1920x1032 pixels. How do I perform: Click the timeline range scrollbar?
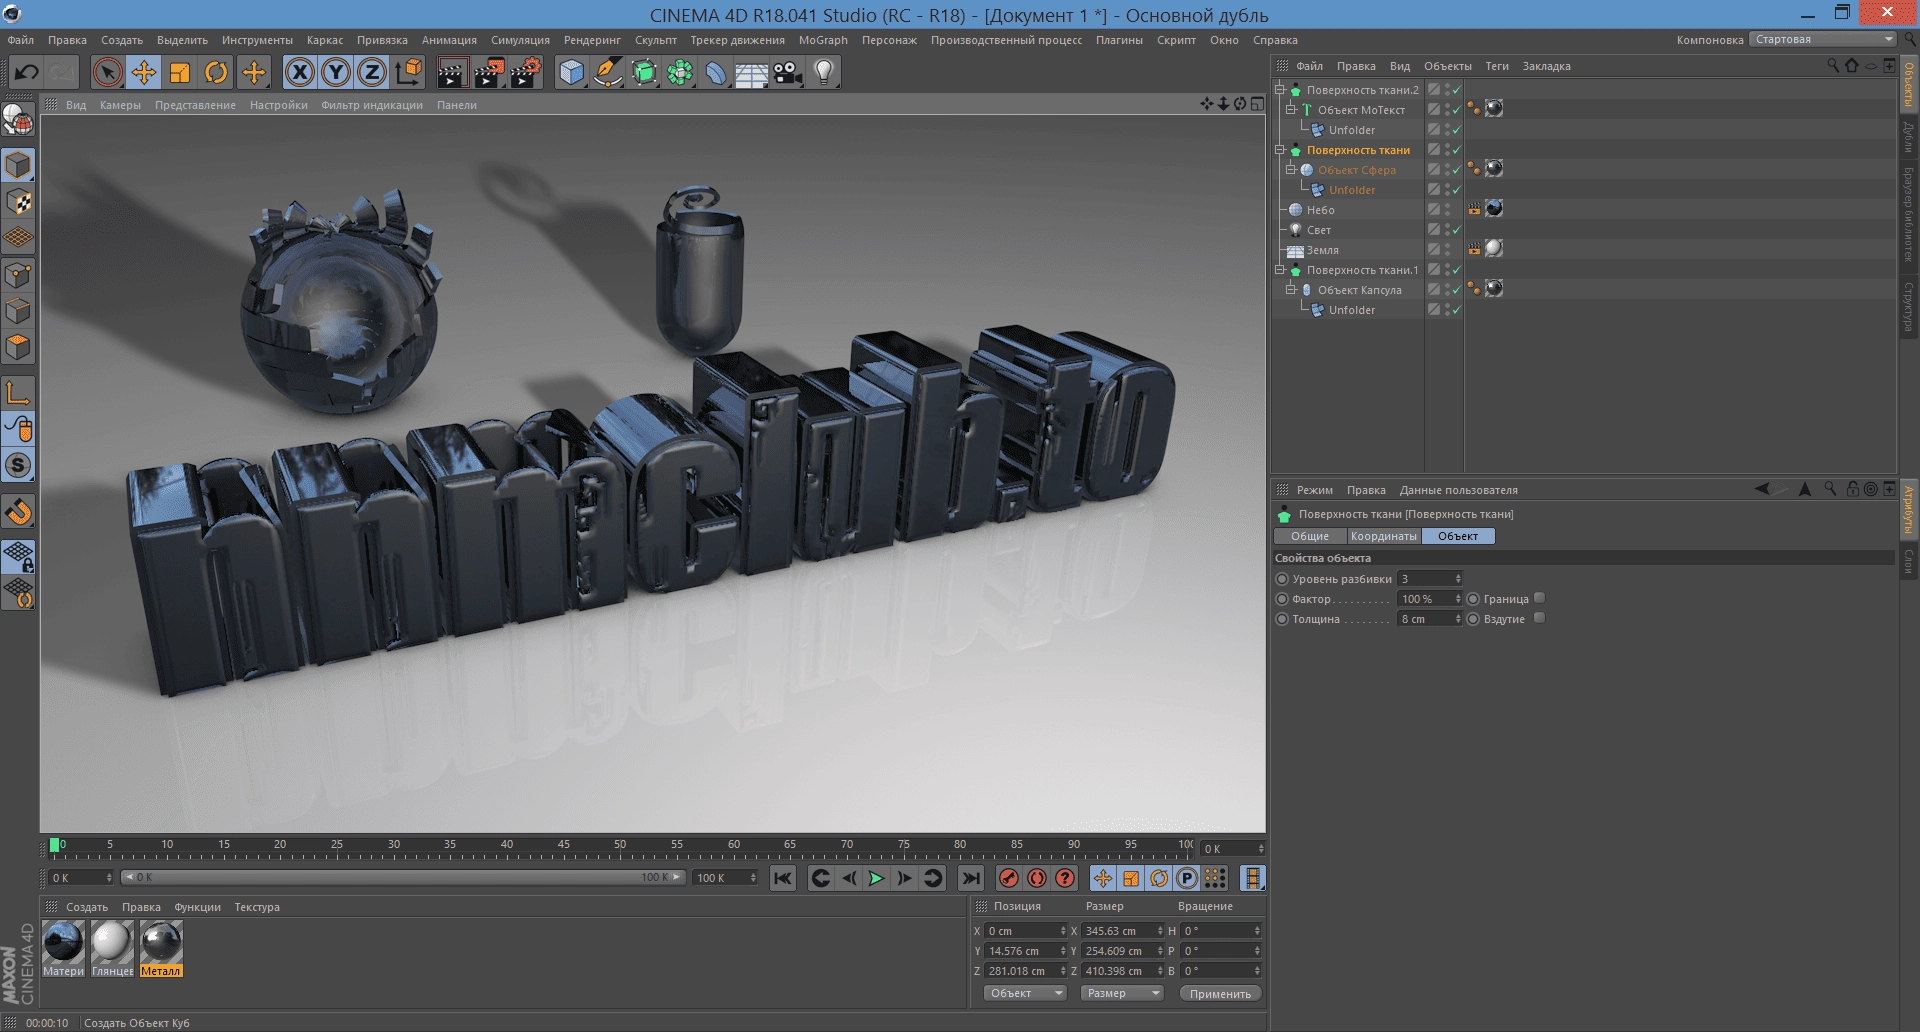[403, 877]
